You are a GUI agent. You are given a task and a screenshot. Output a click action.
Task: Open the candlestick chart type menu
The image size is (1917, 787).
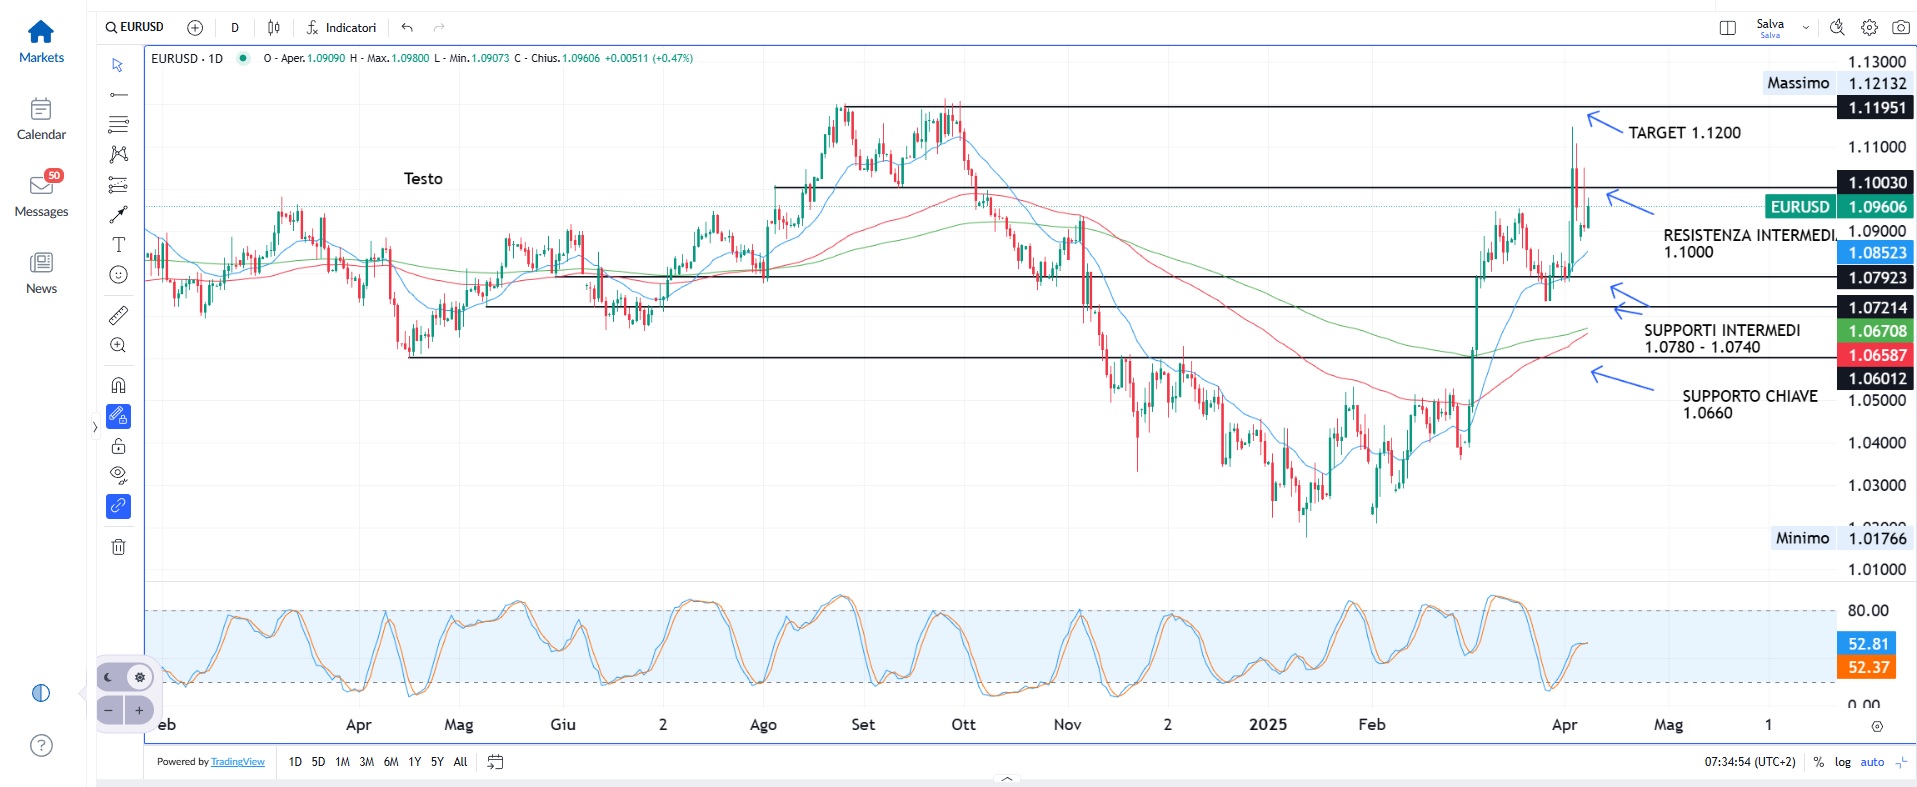pyautogui.click(x=274, y=28)
